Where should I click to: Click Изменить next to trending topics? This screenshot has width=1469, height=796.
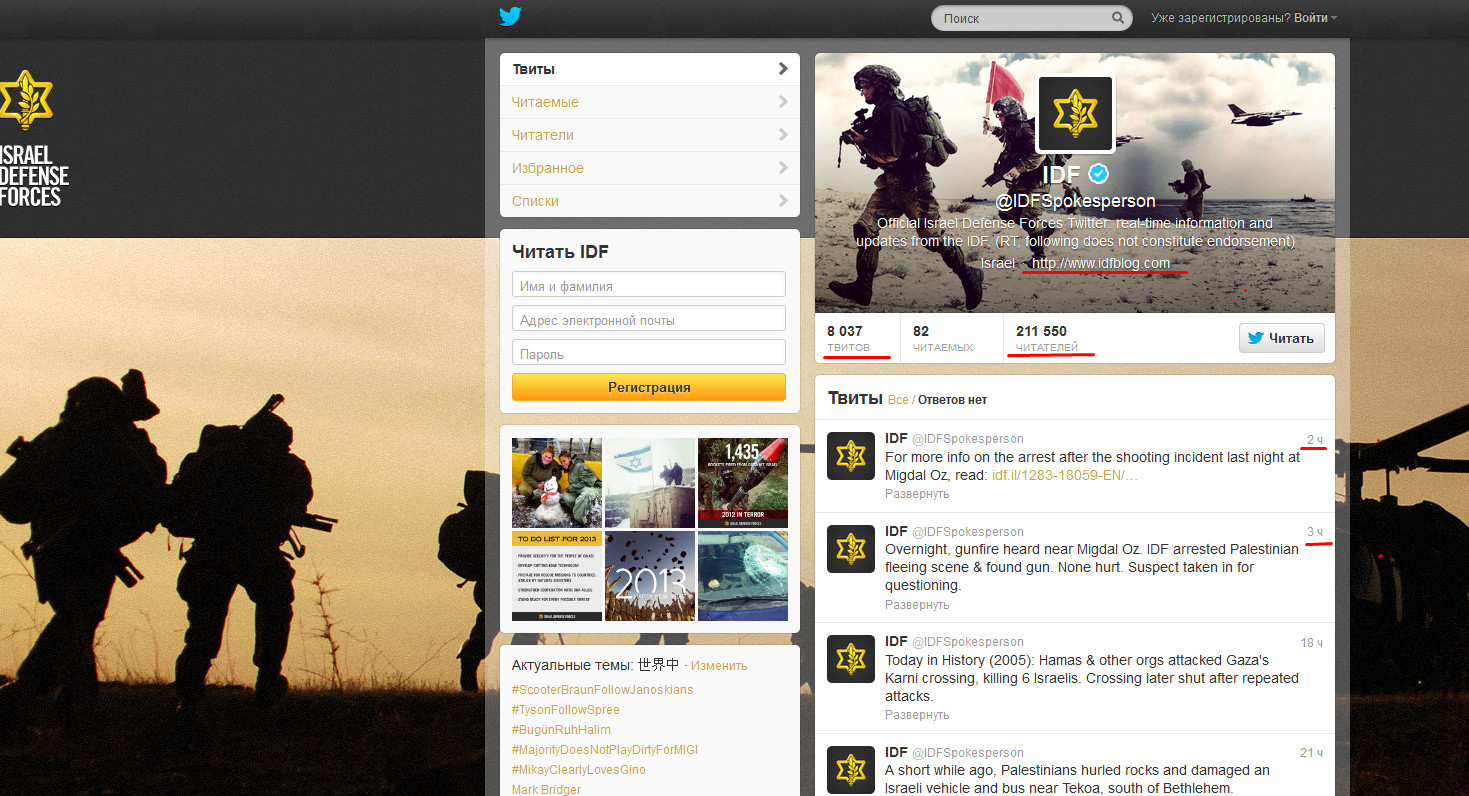pyautogui.click(x=719, y=665)
